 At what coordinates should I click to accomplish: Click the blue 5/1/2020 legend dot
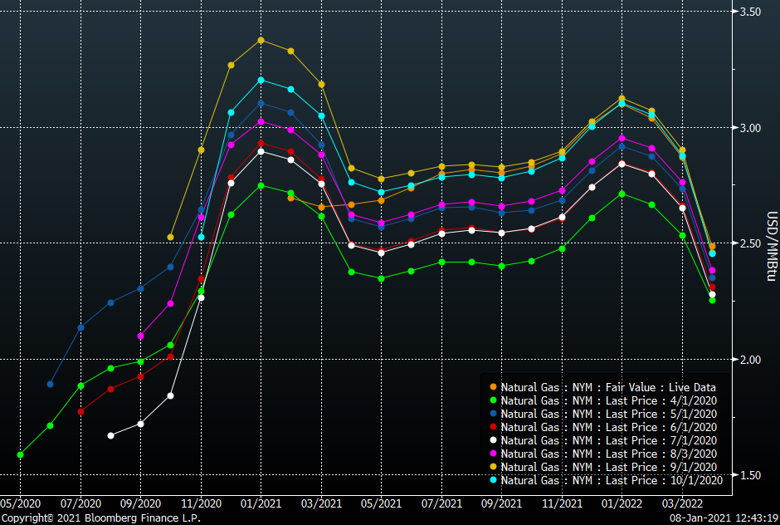[x=491, y=413]
